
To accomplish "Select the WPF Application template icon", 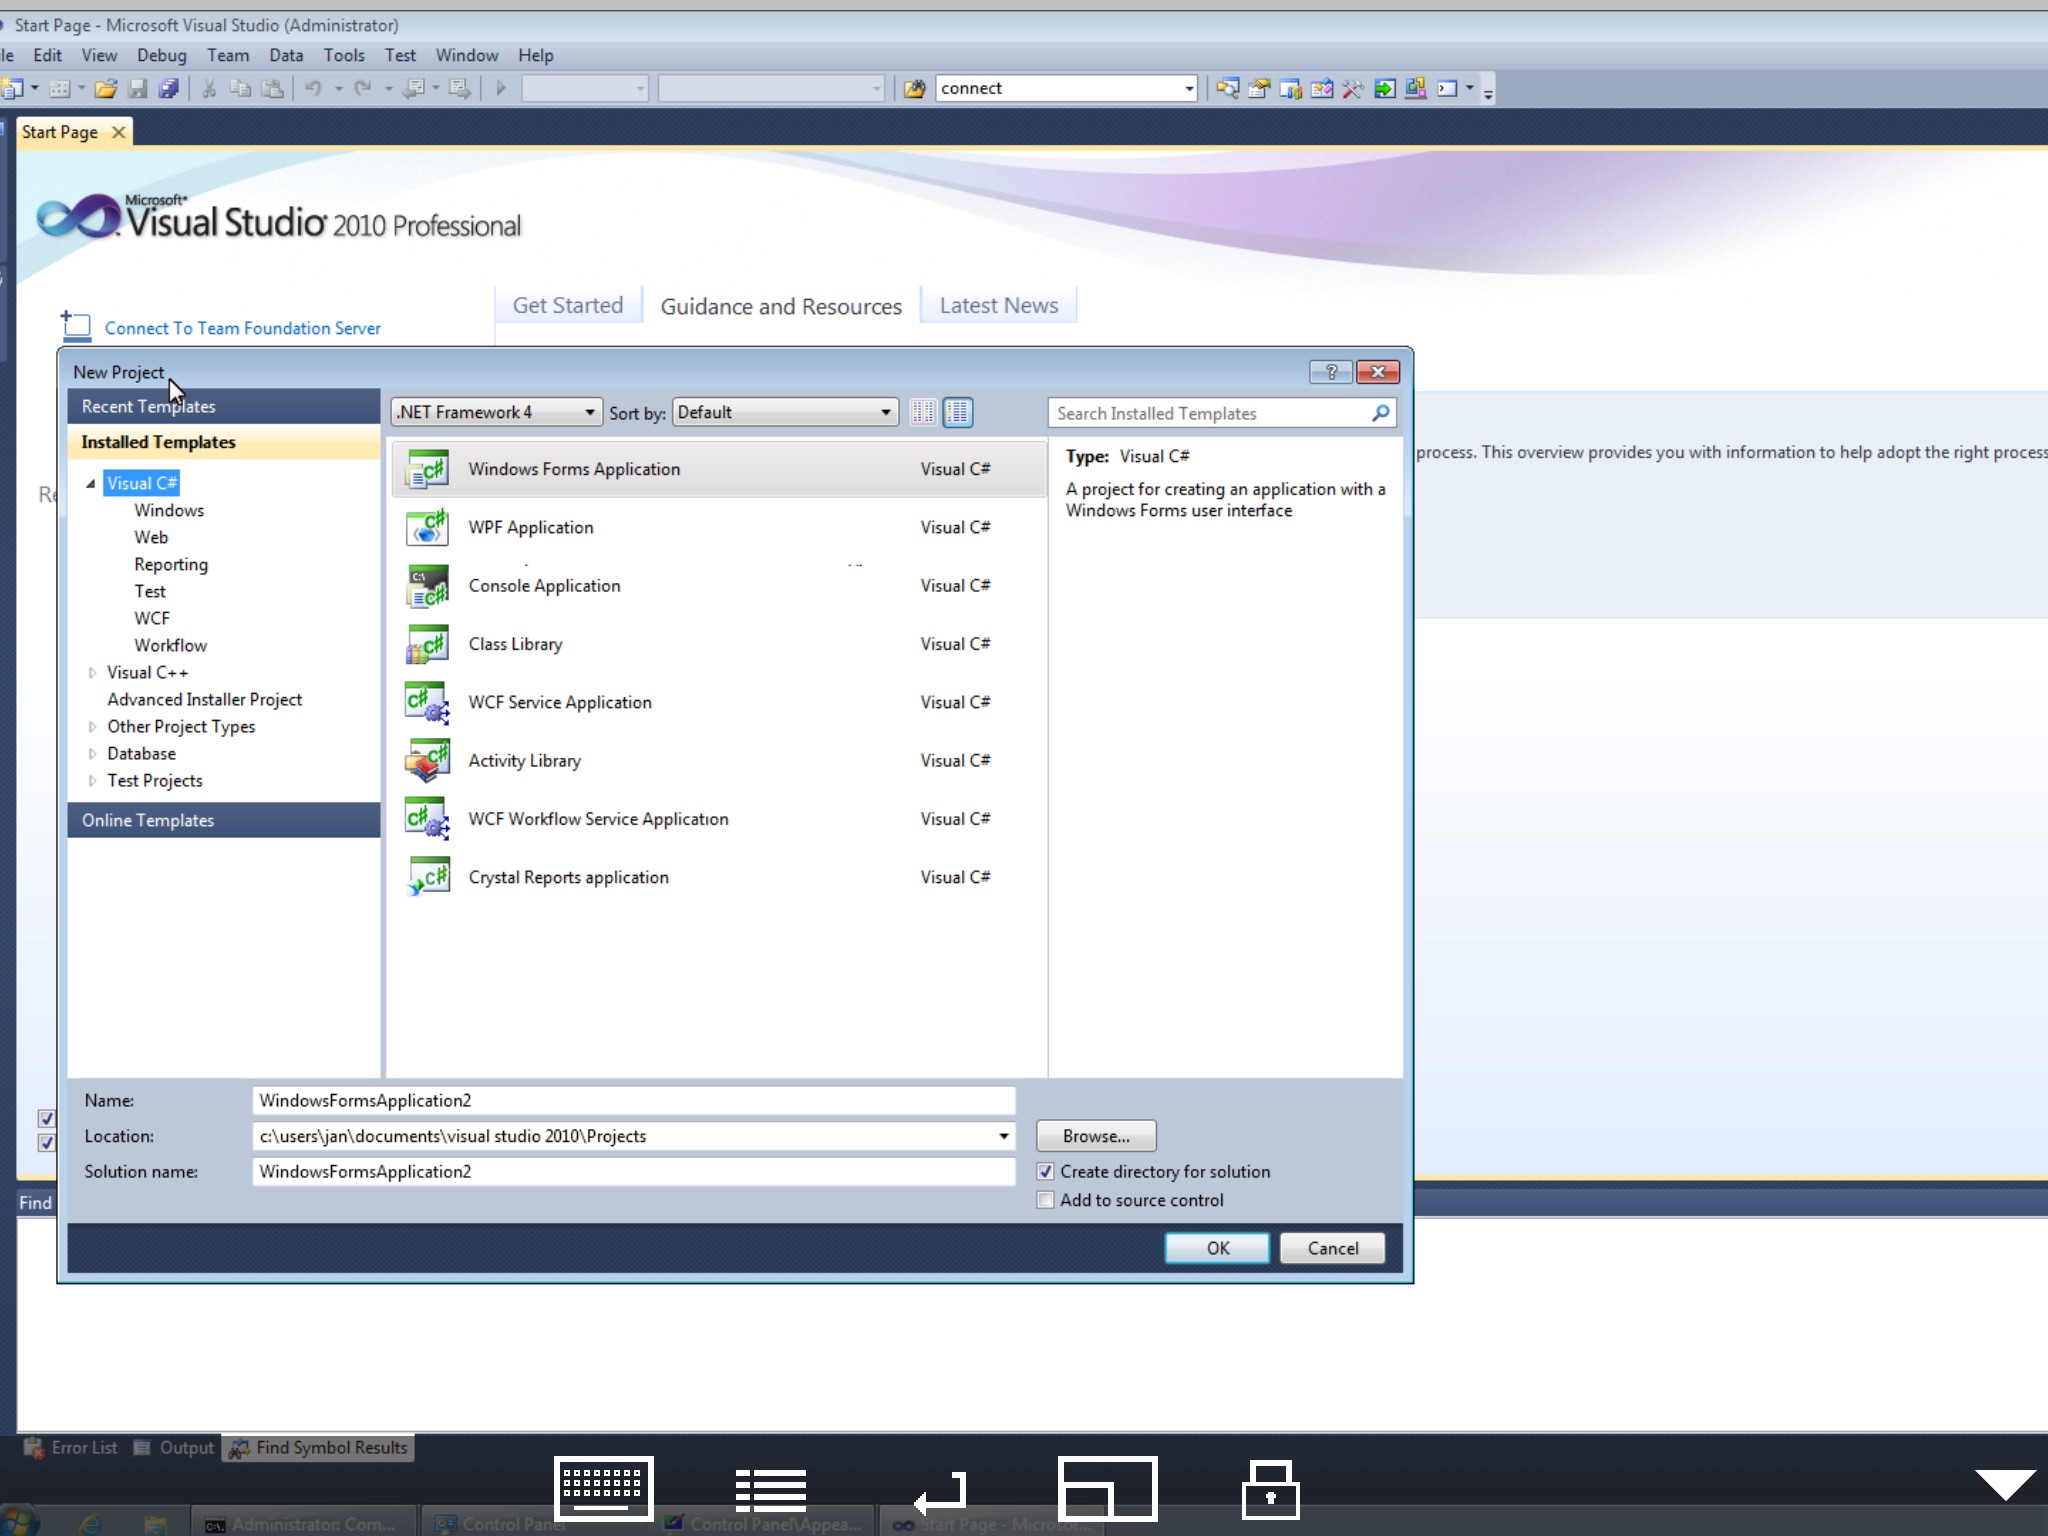I will coord(427,527).
